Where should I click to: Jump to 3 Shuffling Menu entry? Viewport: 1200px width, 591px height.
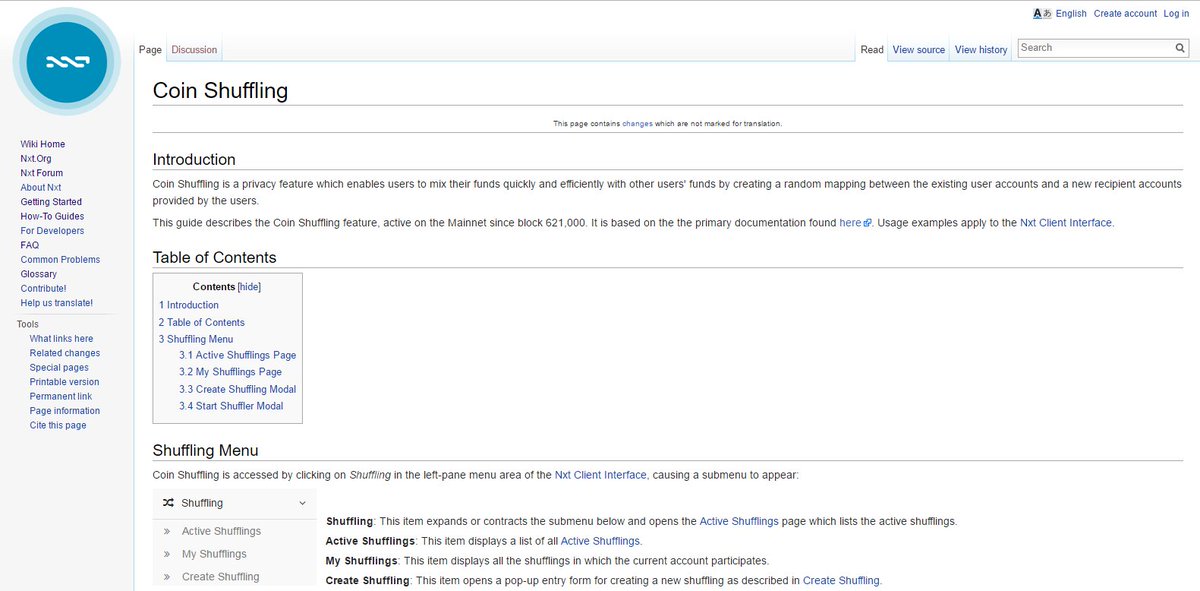tap(196, 339)
